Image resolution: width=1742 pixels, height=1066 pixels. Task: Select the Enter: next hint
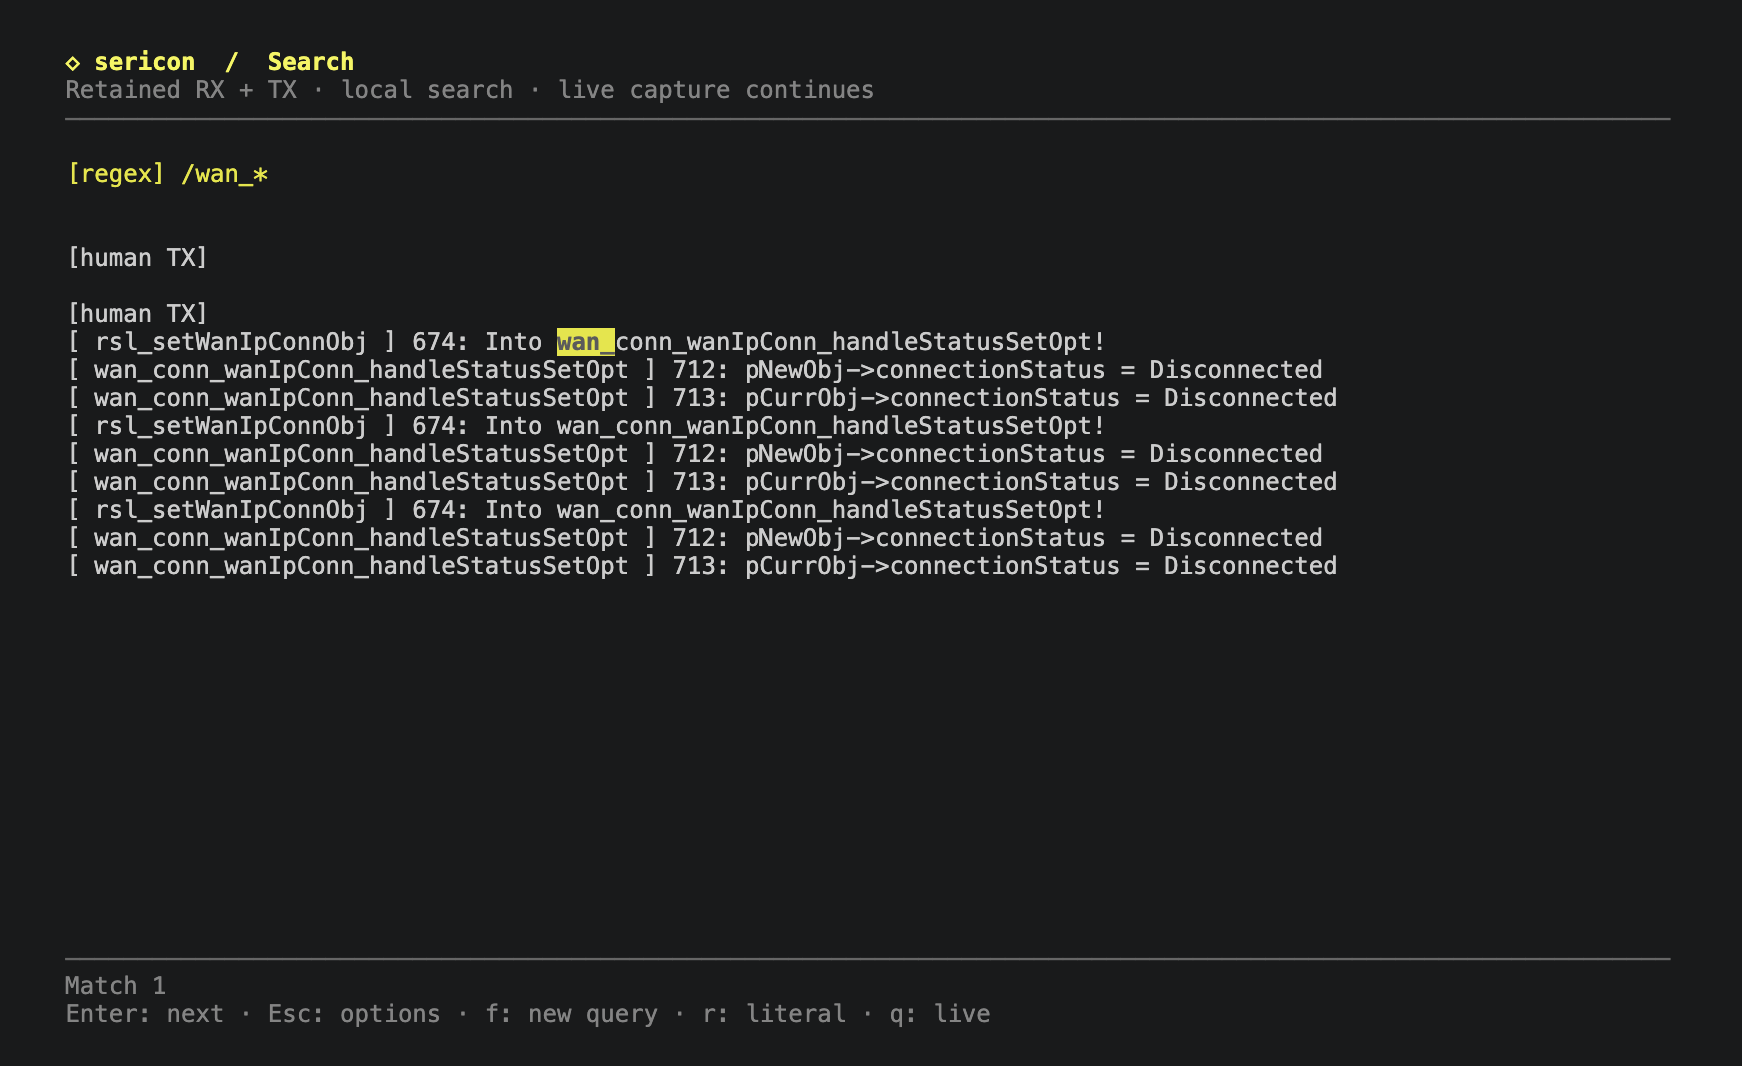(x=145, y=1014)
